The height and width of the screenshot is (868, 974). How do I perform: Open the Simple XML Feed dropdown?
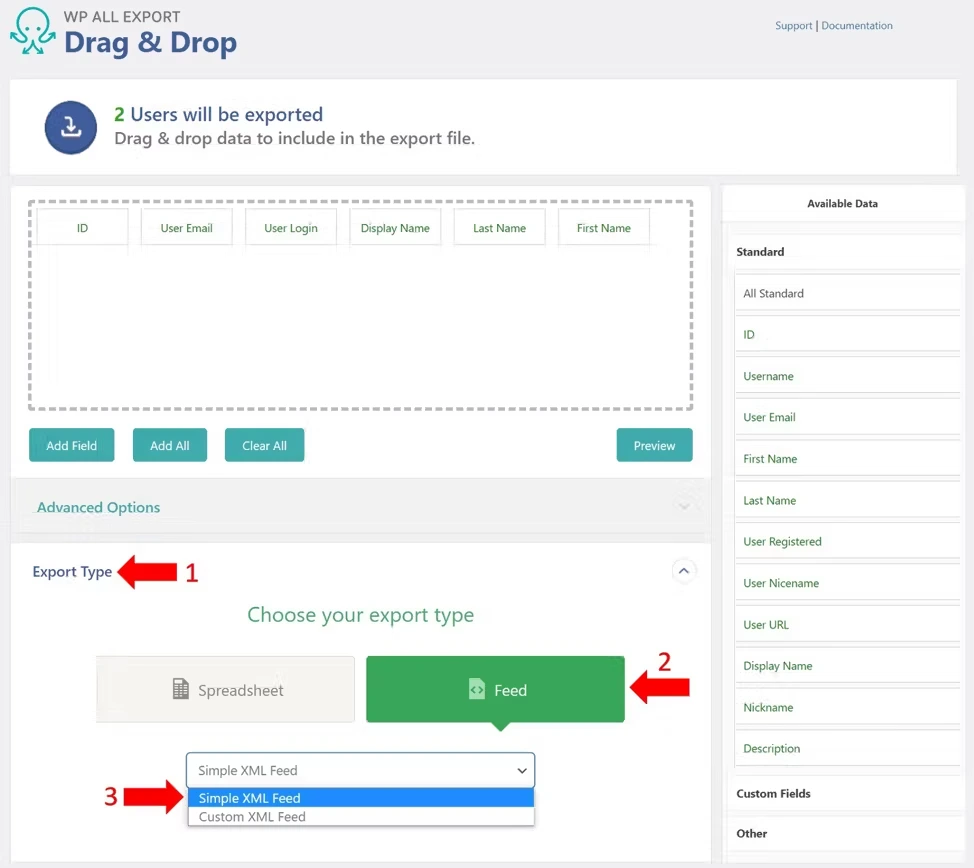360,770
